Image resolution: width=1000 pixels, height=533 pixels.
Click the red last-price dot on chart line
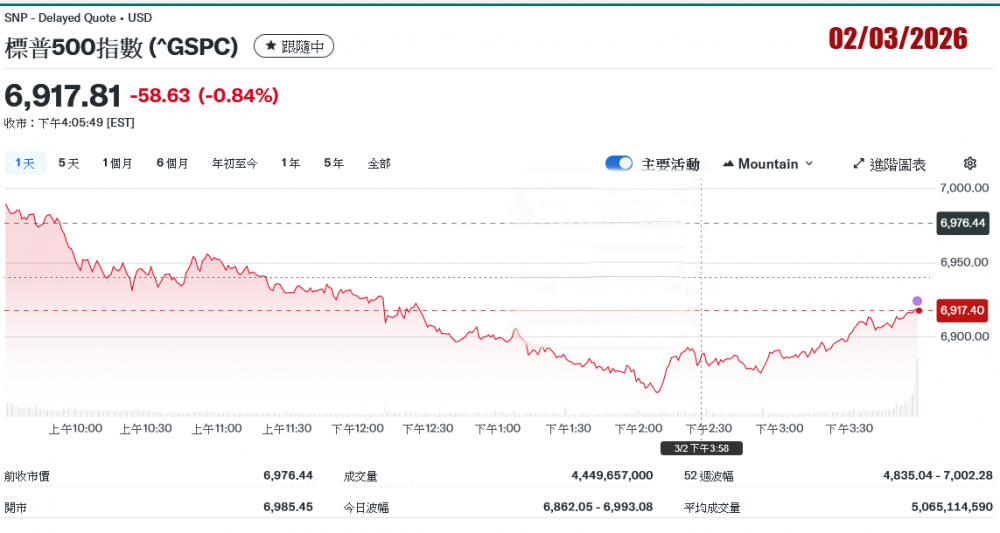(919, 311)
